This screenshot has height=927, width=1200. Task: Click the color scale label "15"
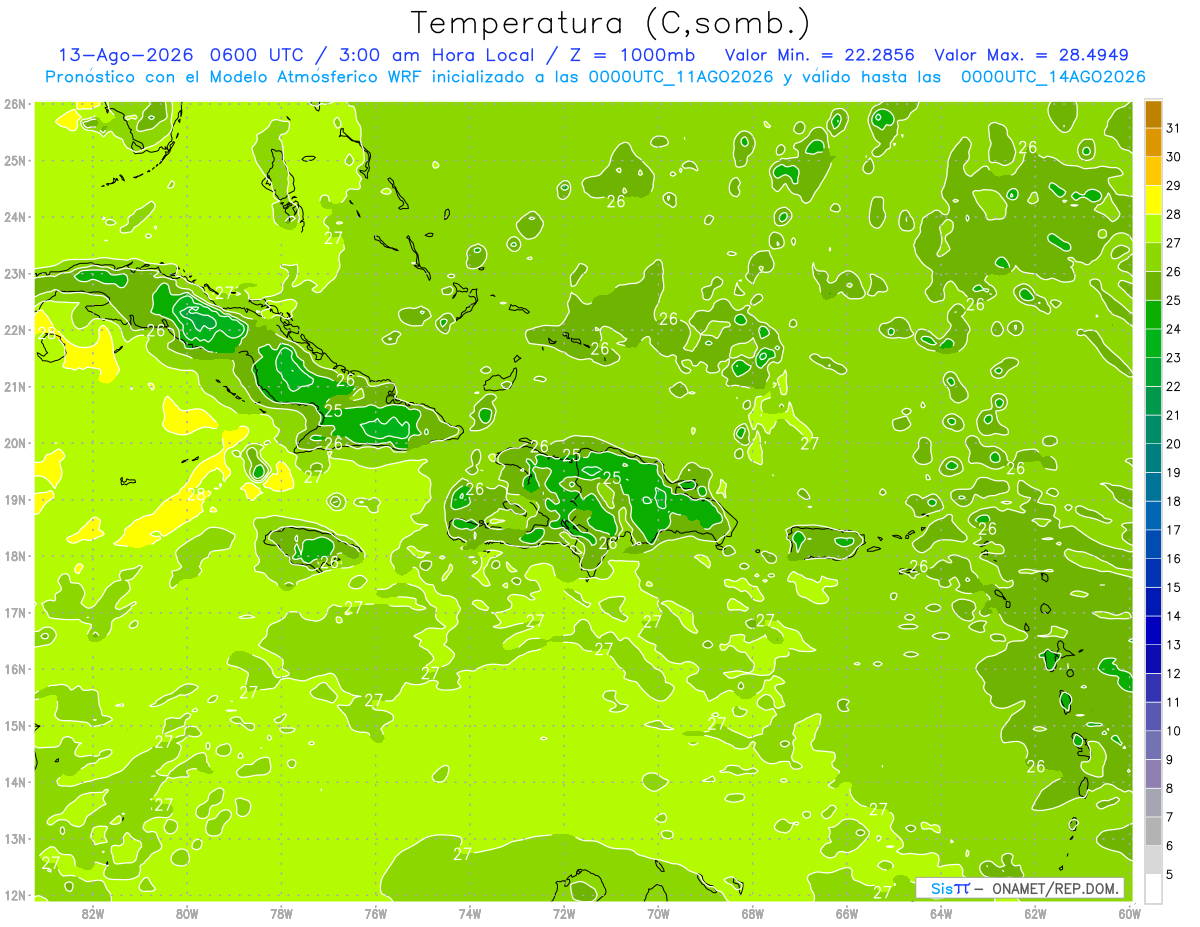[1174, 587]
